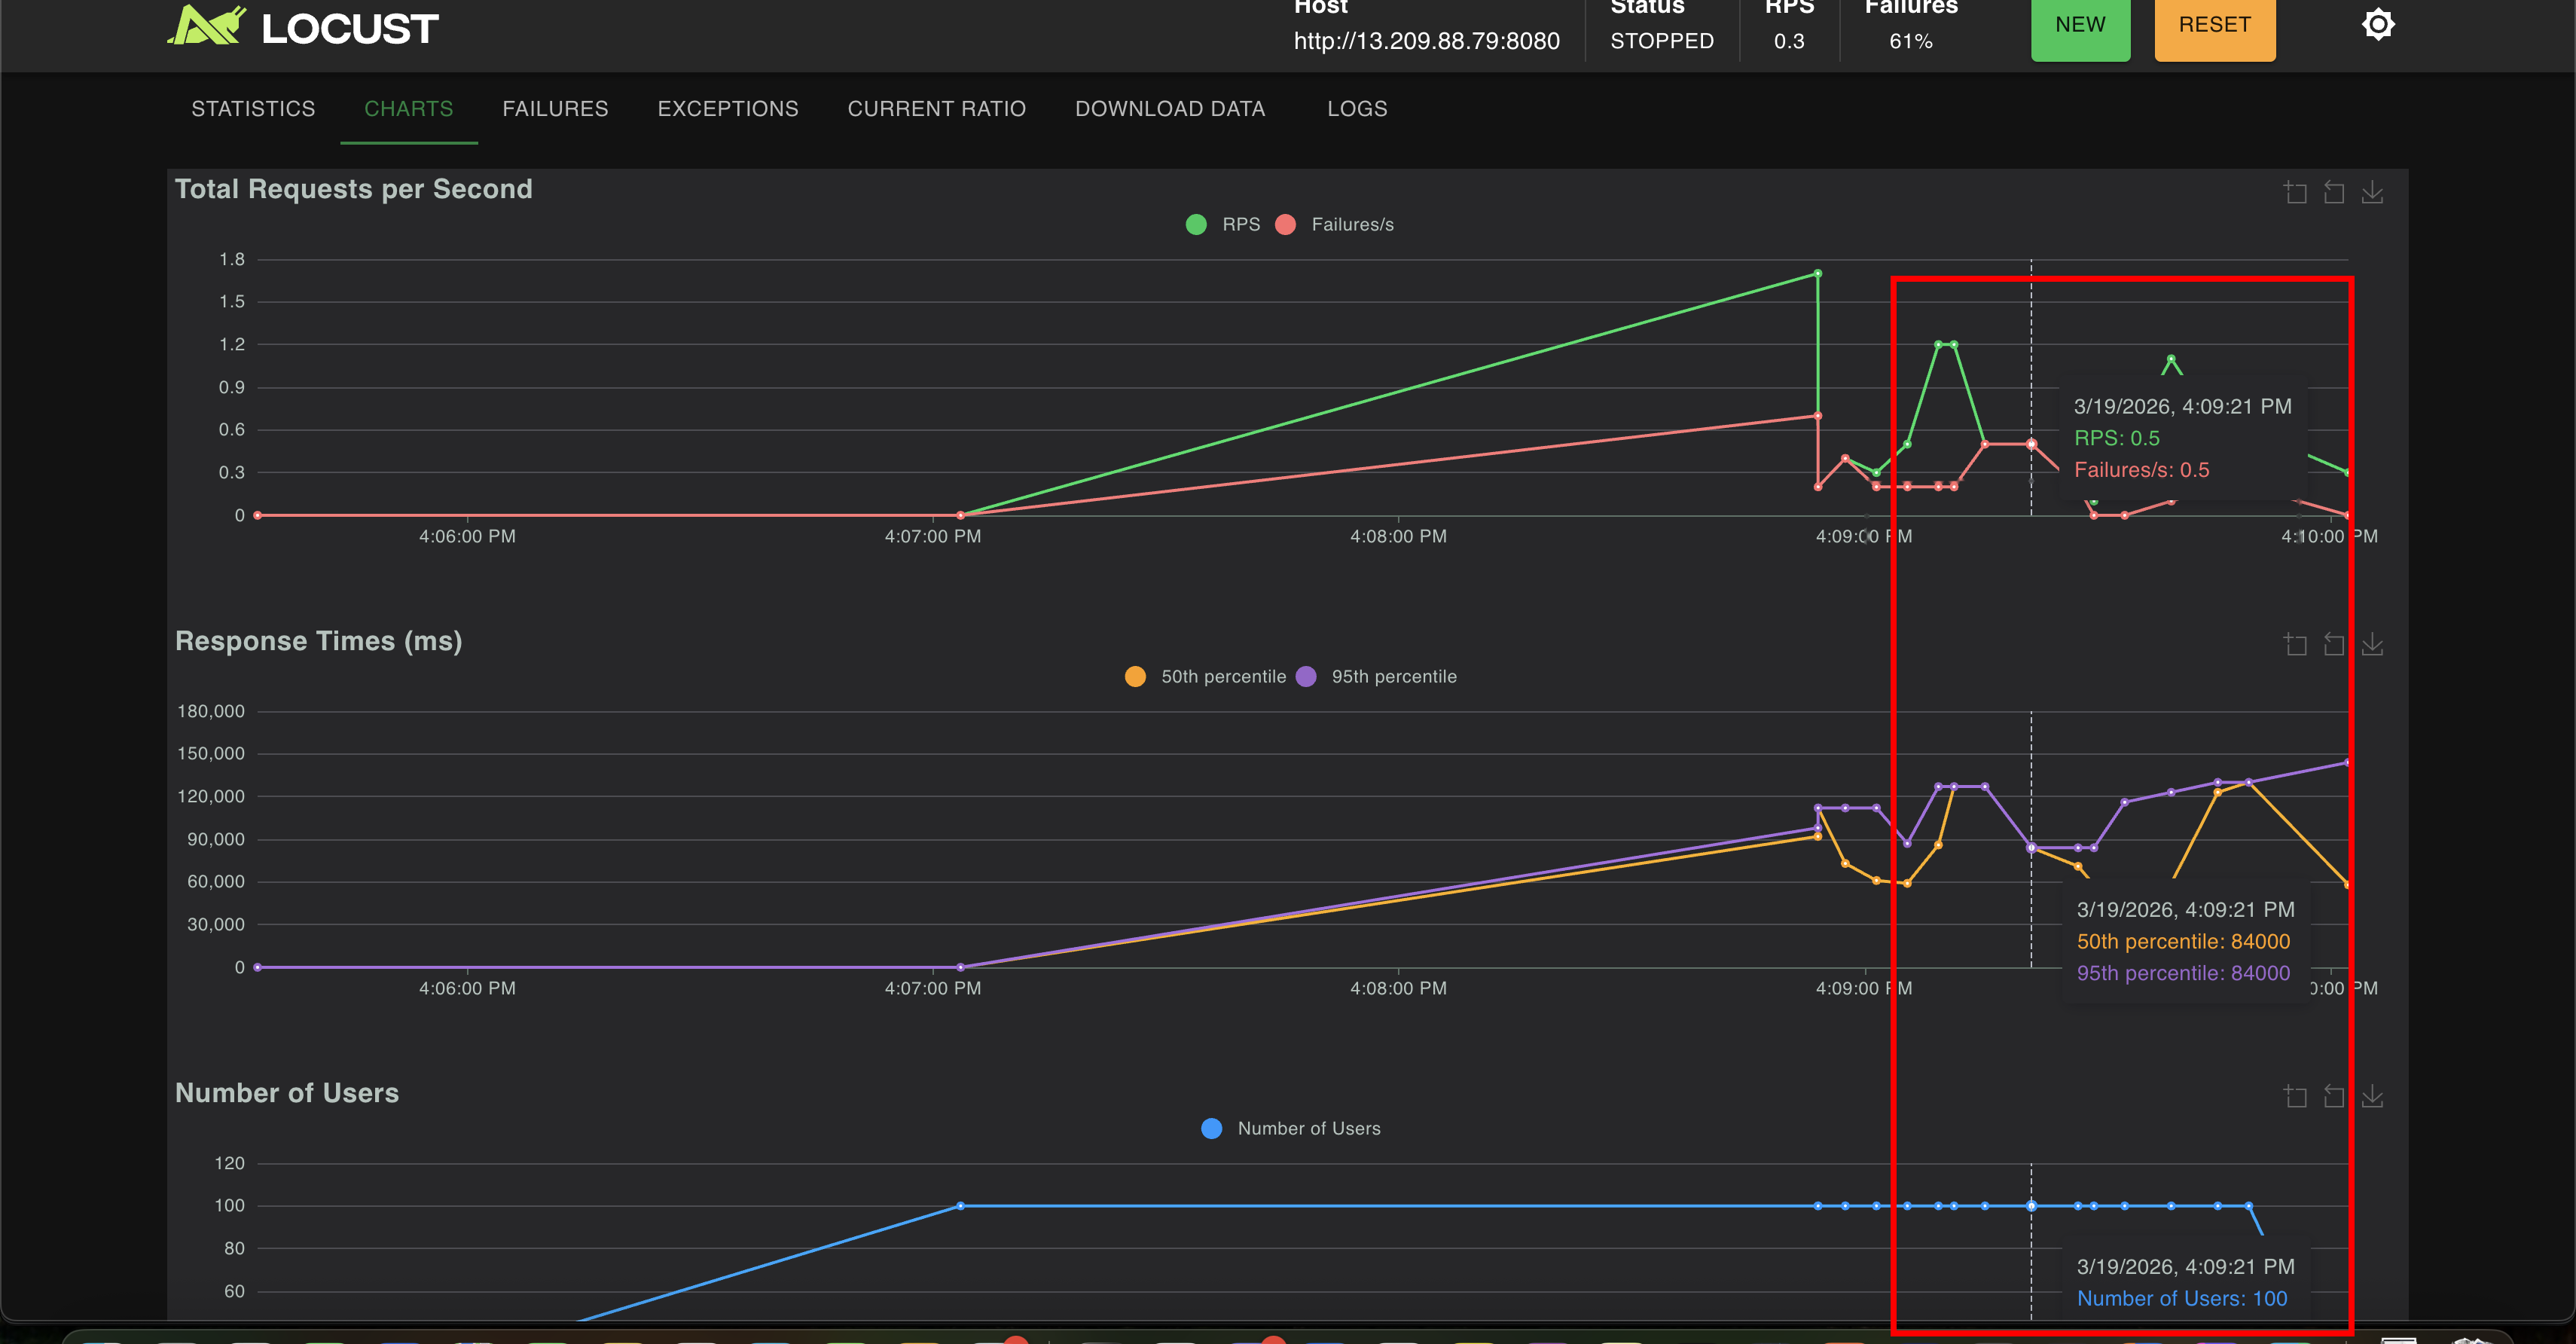Click the Number of Users point where ramp reaches 100

(x=960, y=1206)
